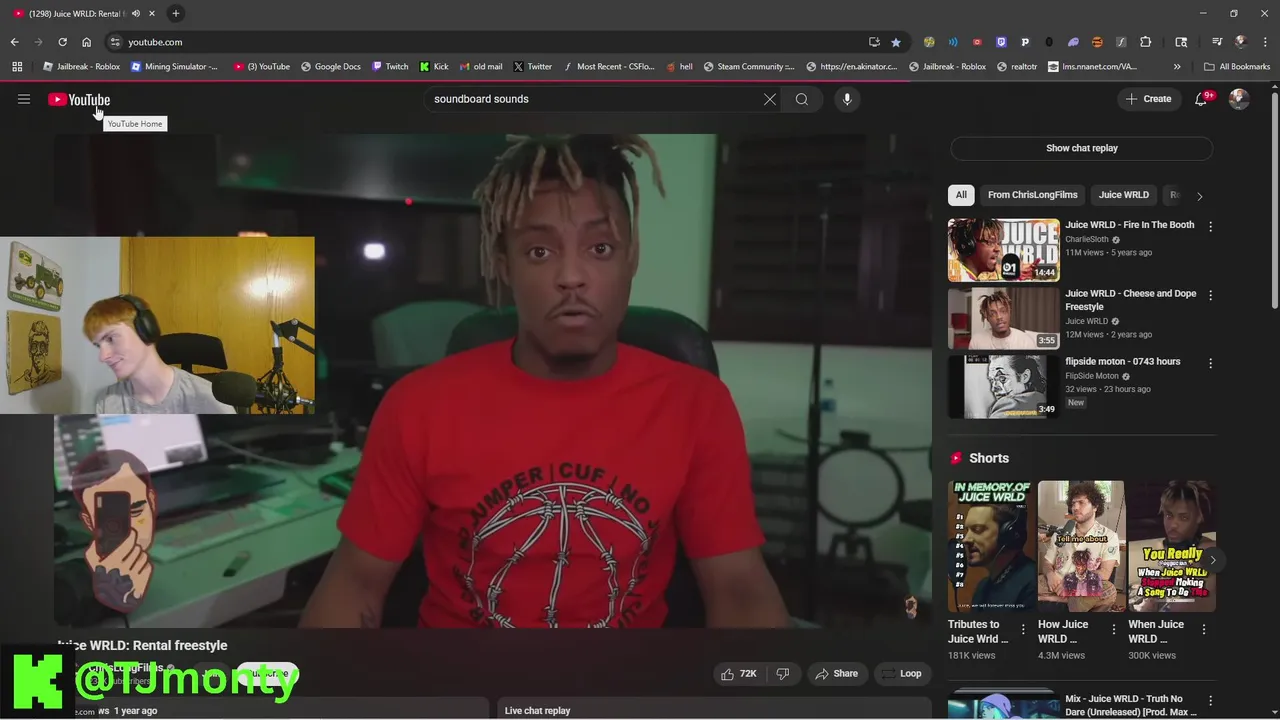Image resolution: width=1280 pixels, height=720 pixels.
Task: Clear the search box with X
Action: pos(769,99)
